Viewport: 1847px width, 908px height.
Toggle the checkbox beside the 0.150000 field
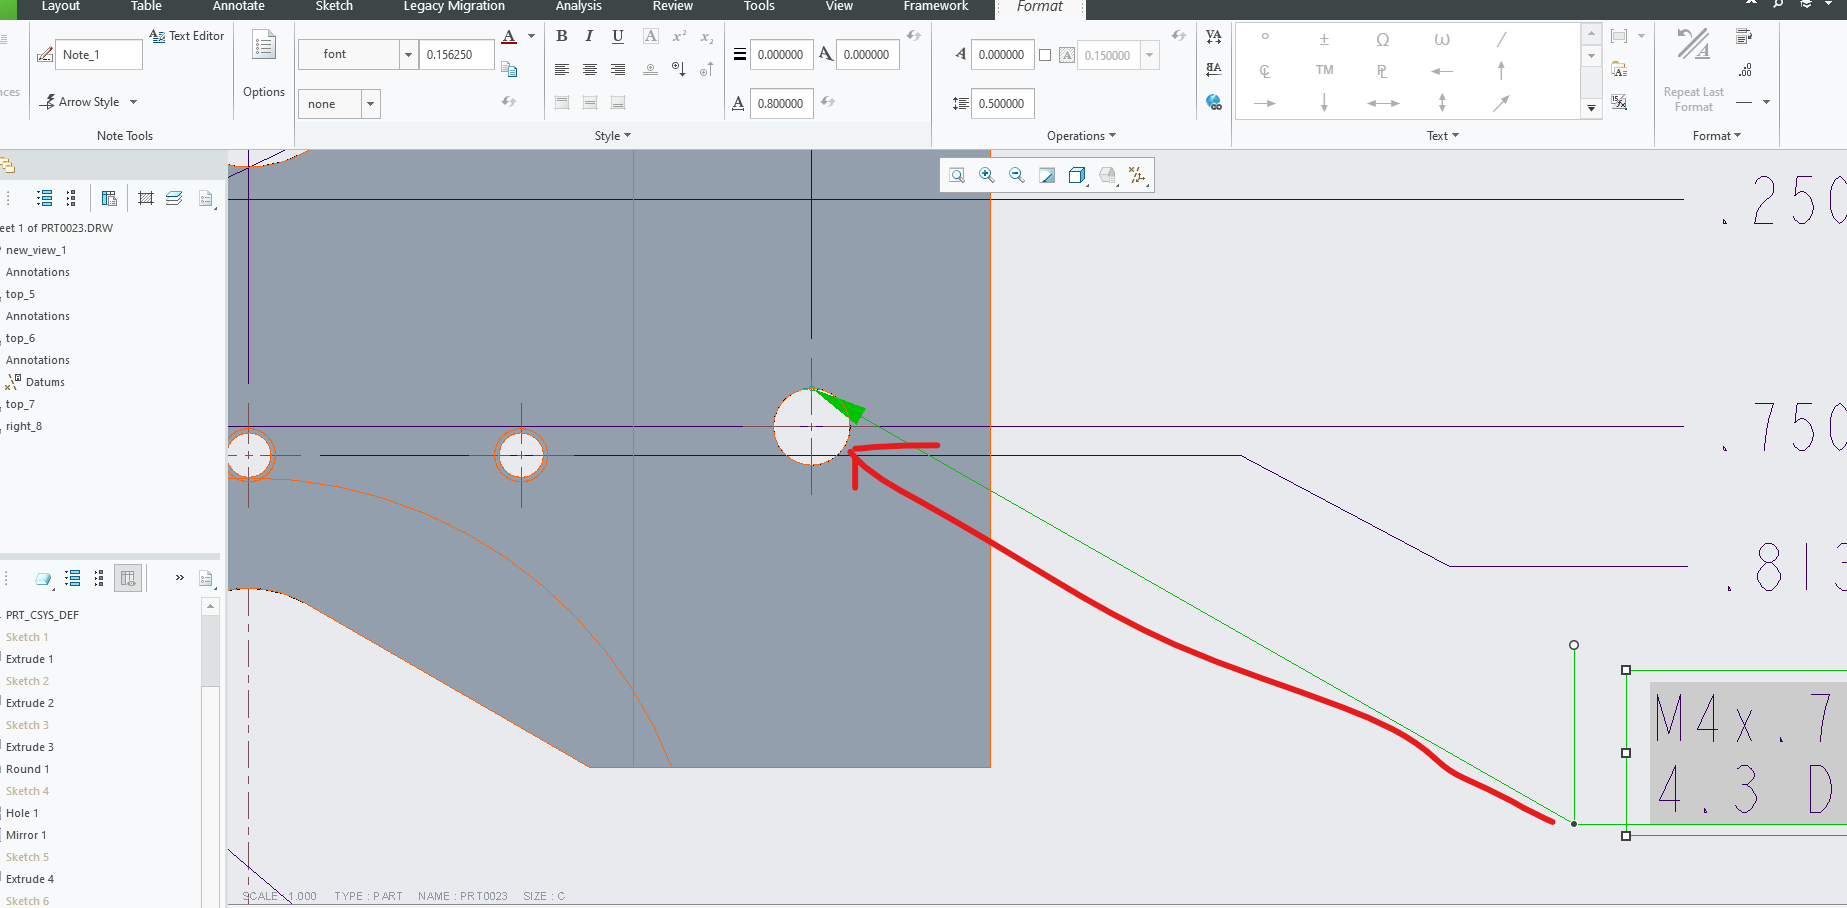(x=1045, y=55)
